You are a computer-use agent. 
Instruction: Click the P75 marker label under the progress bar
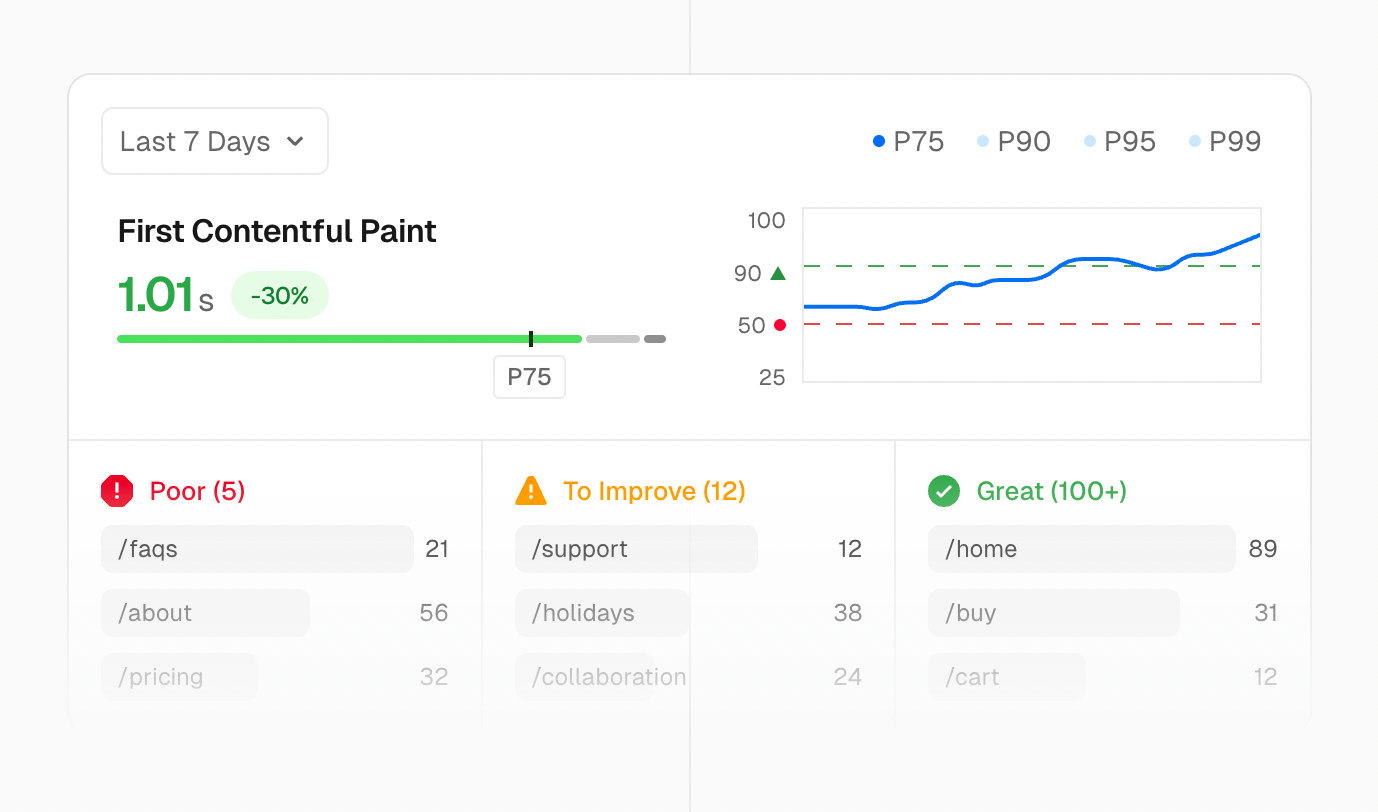529,377
